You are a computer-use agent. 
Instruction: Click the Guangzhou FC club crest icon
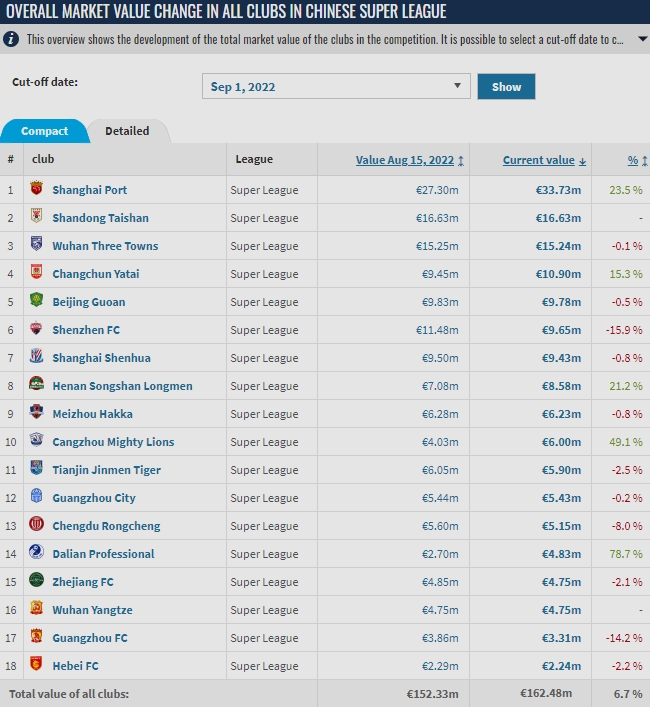(37, 637)
